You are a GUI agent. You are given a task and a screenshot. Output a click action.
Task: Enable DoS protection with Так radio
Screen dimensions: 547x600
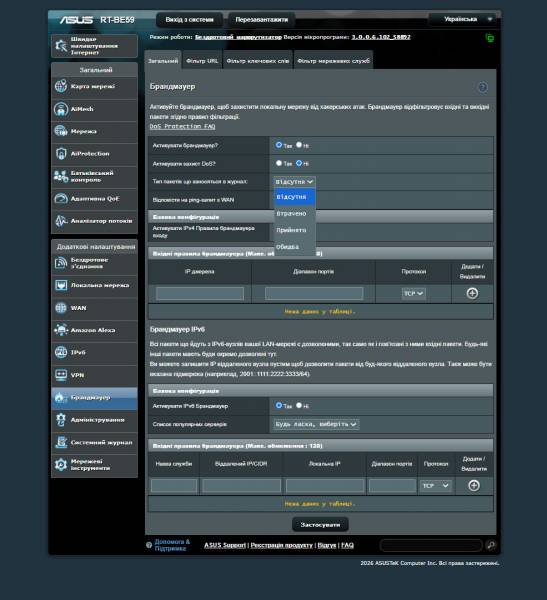(x=279, y=163)
